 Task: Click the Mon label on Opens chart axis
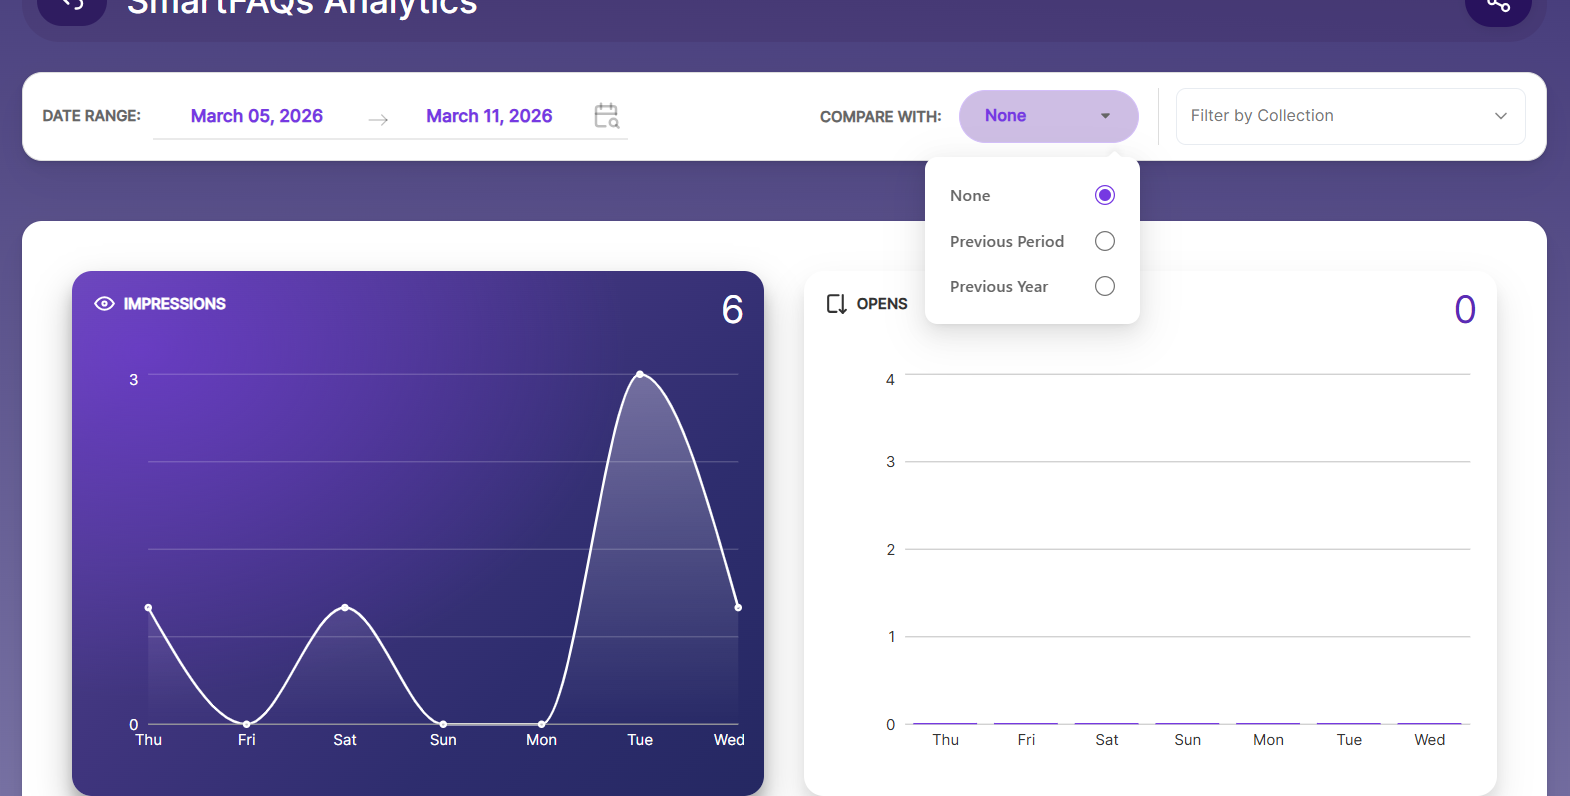click(1268, 740)
